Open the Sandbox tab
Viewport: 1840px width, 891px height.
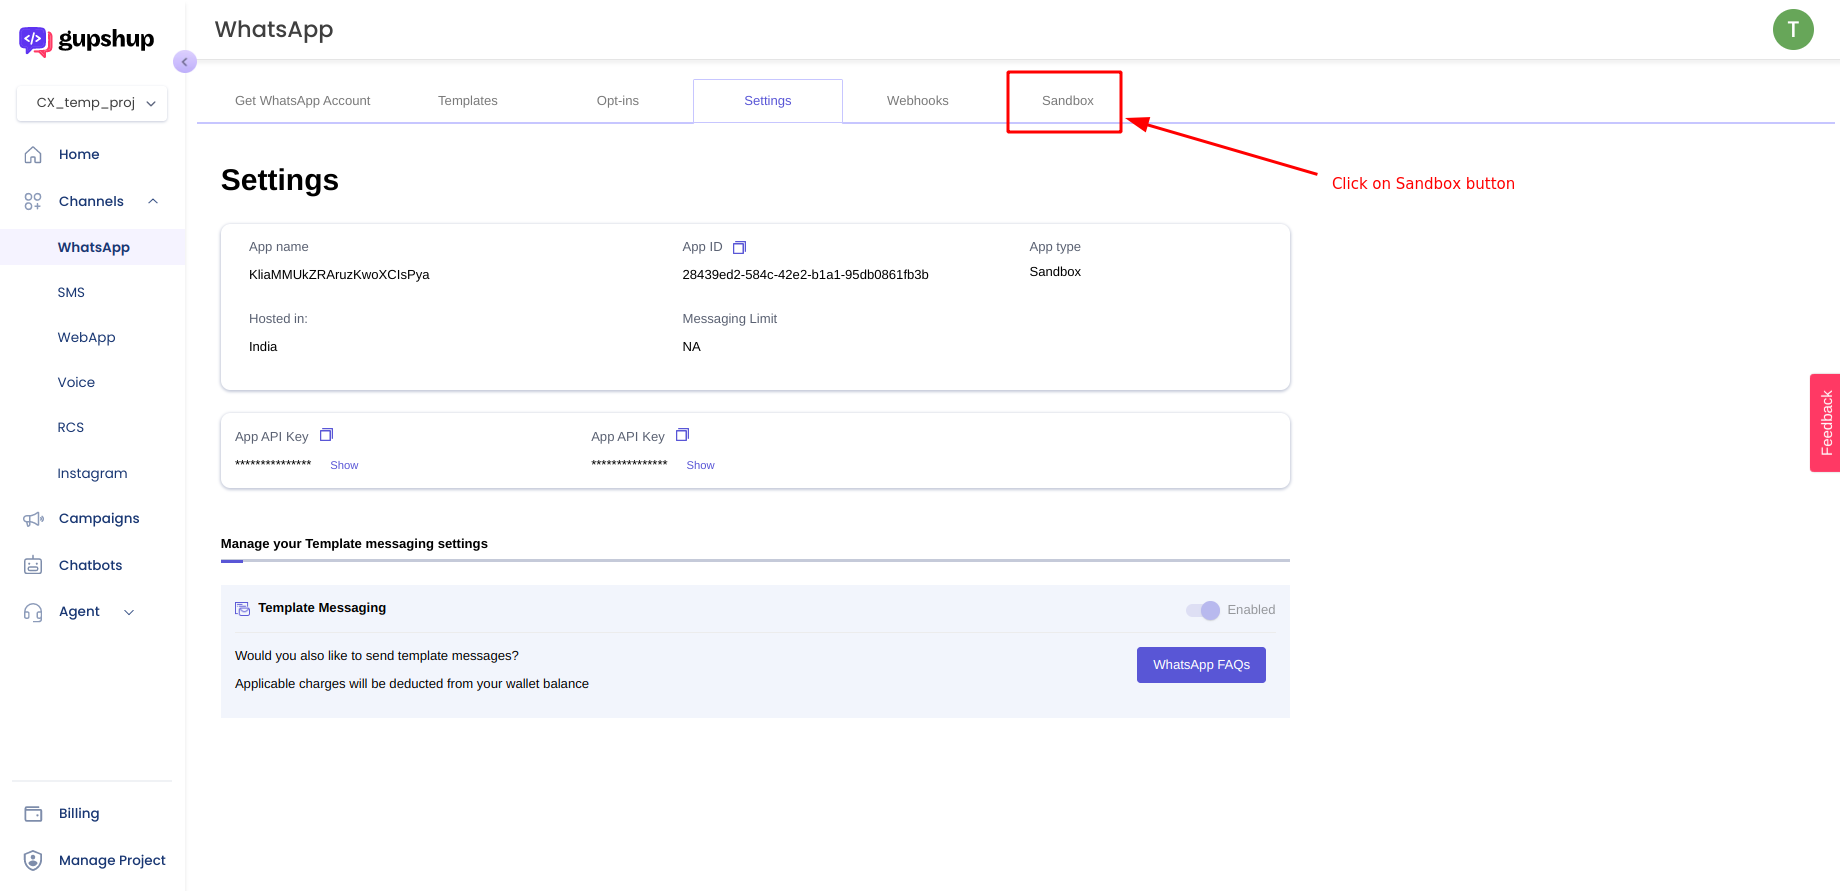pos(1067,101)
